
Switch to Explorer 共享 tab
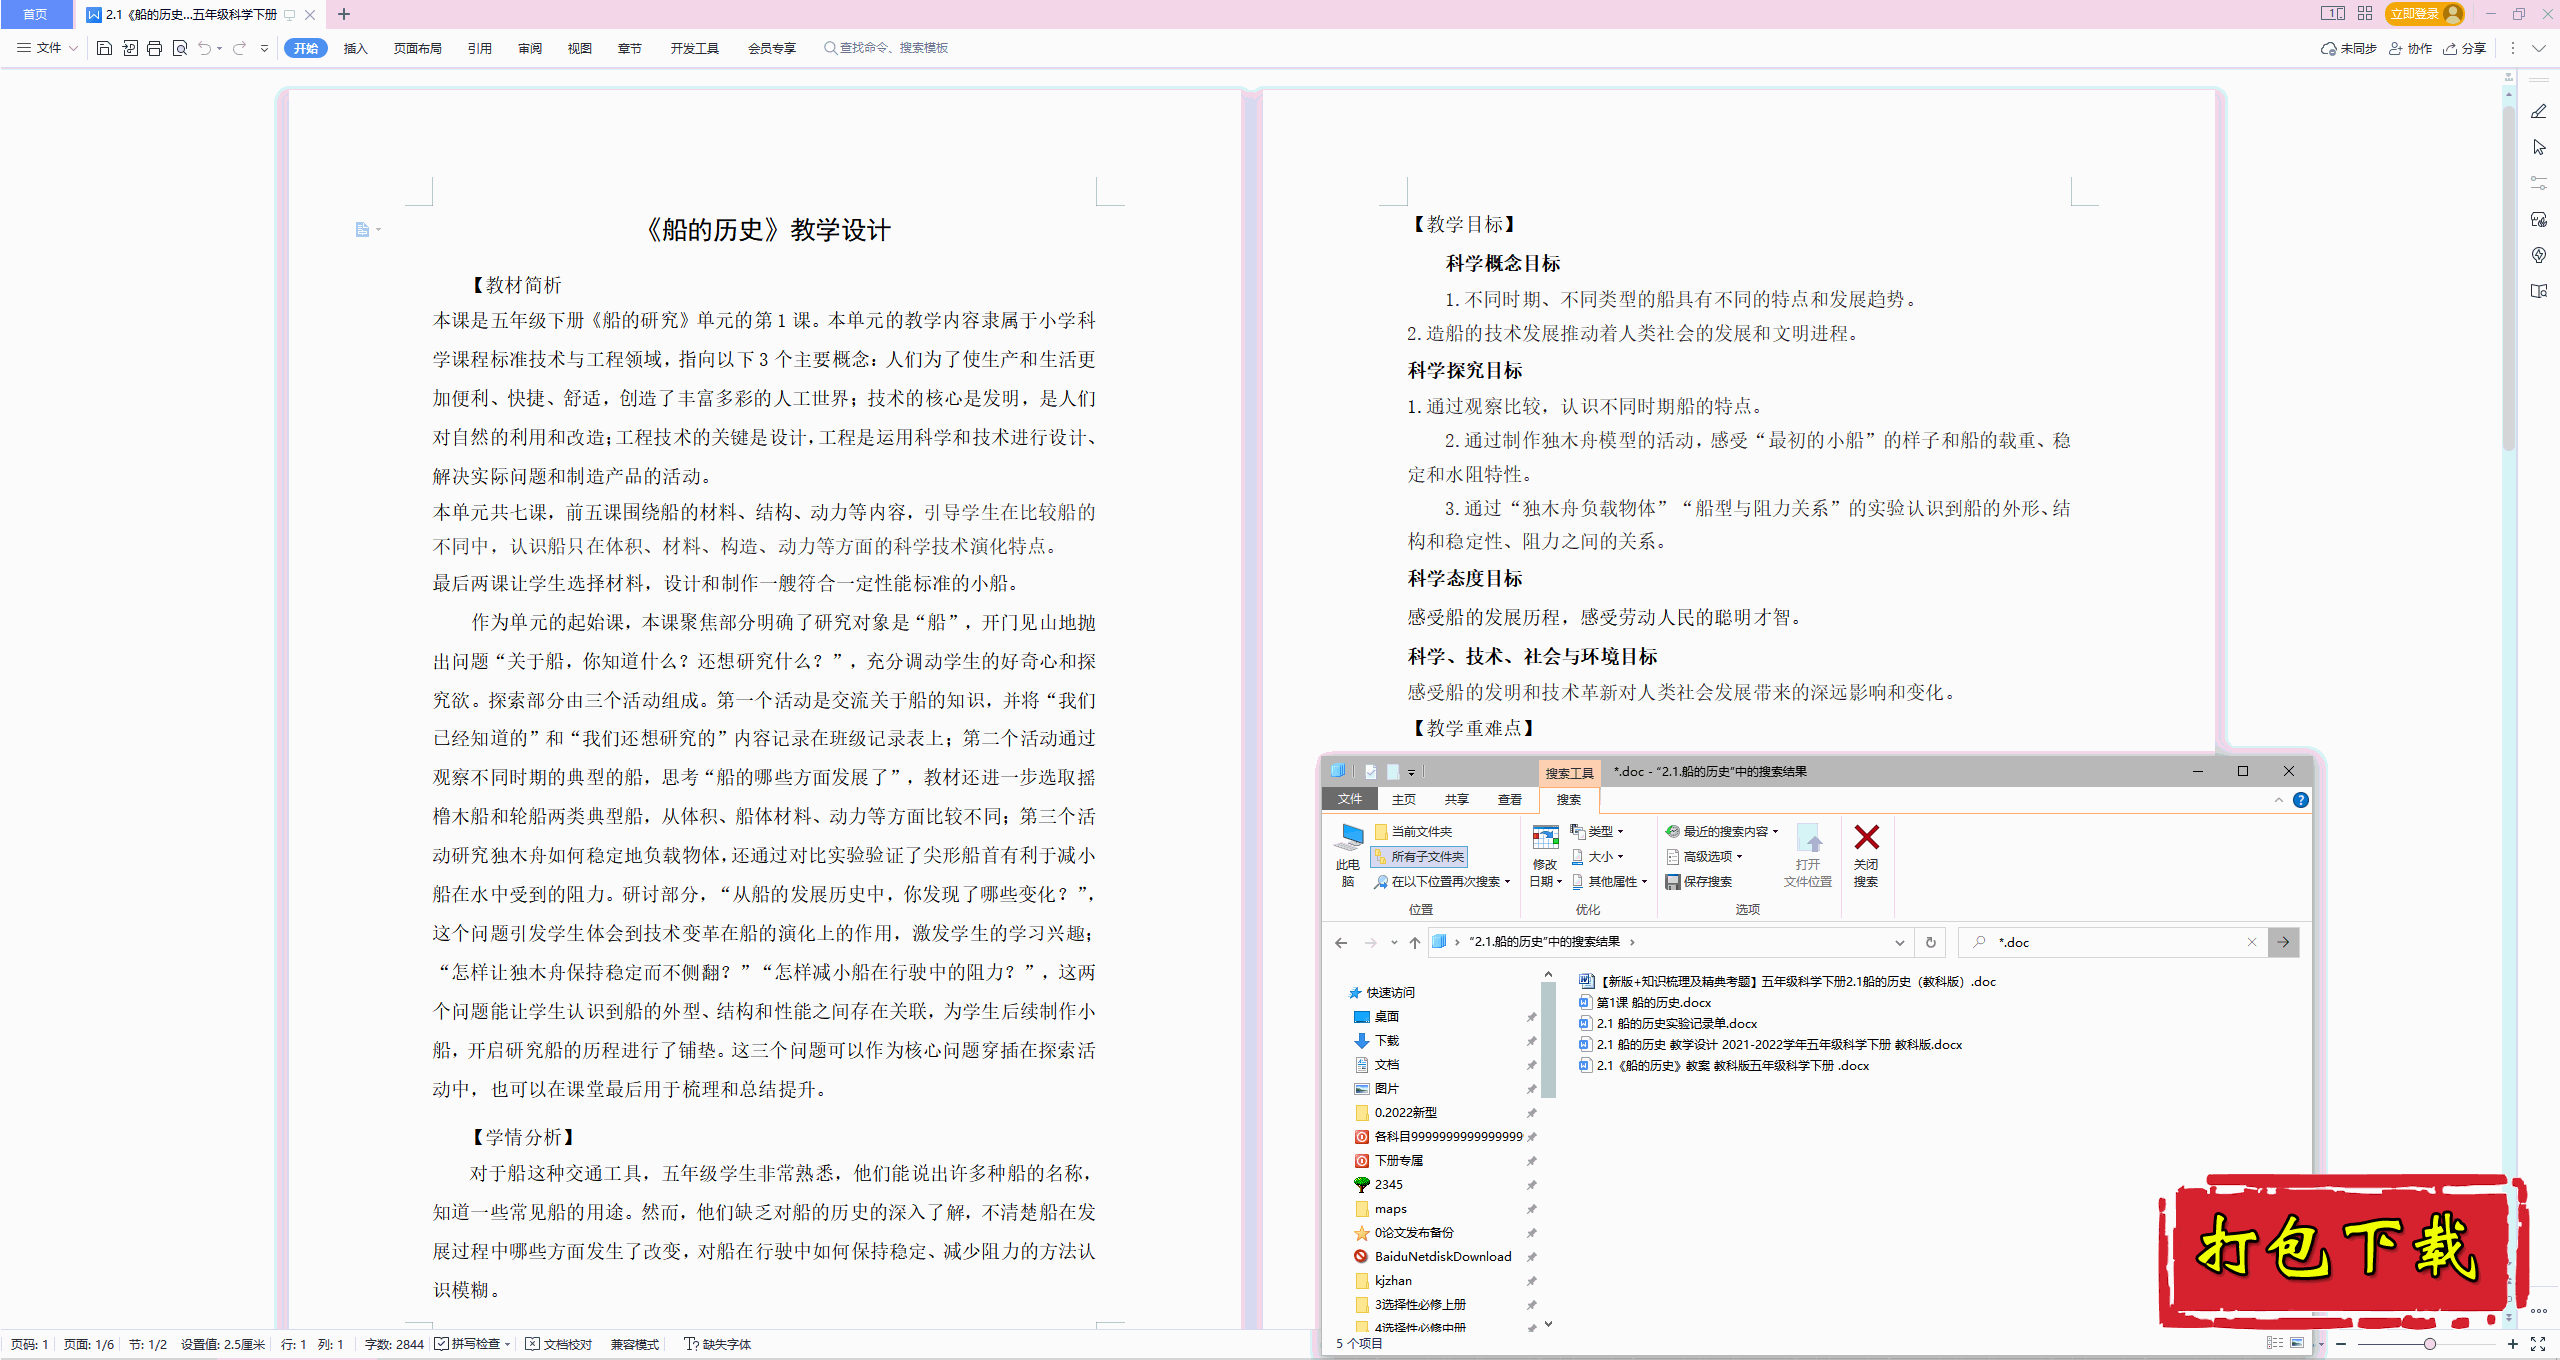point(1457,800)
